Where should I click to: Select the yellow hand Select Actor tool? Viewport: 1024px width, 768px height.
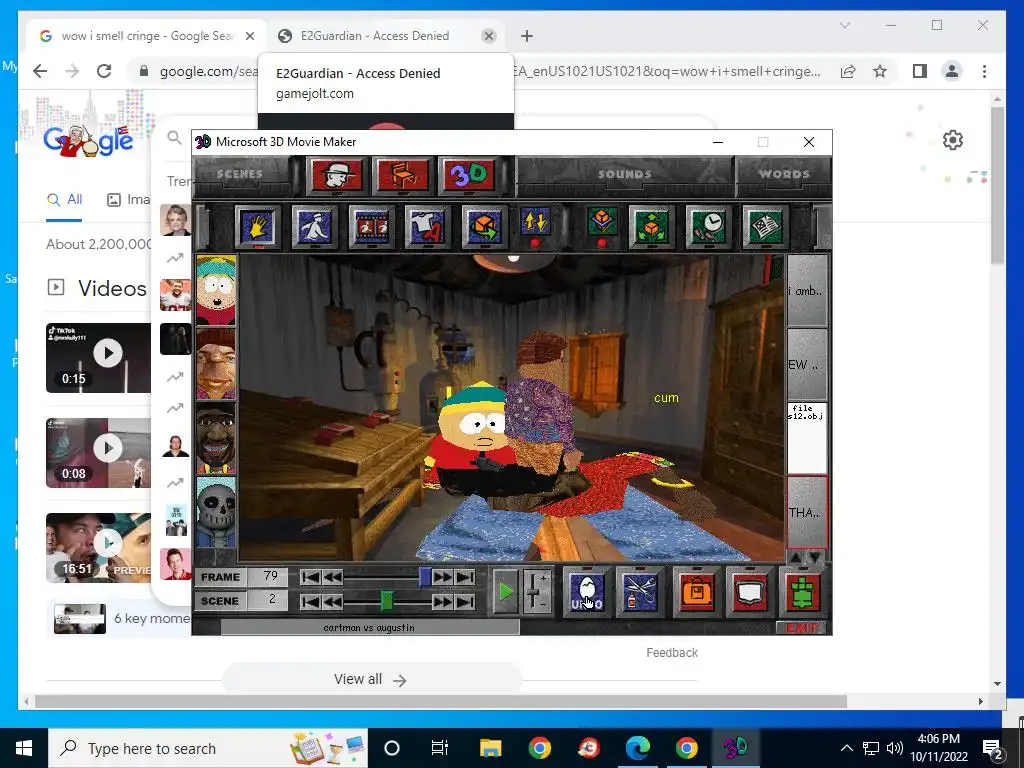click(x=257, y=227)
